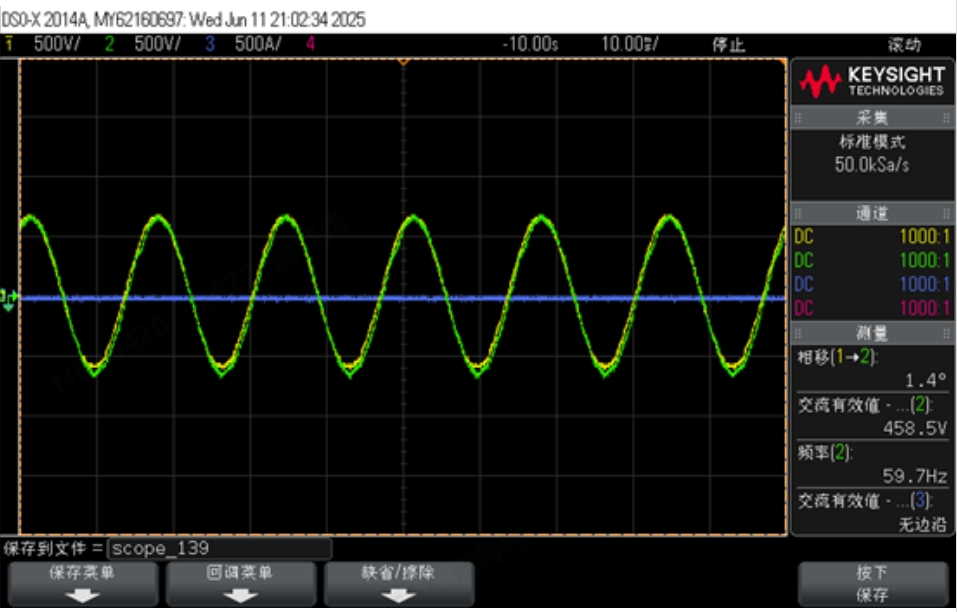Click the 10.00 time-per-division value
The image size is (957, 612).
click(629, 44)
